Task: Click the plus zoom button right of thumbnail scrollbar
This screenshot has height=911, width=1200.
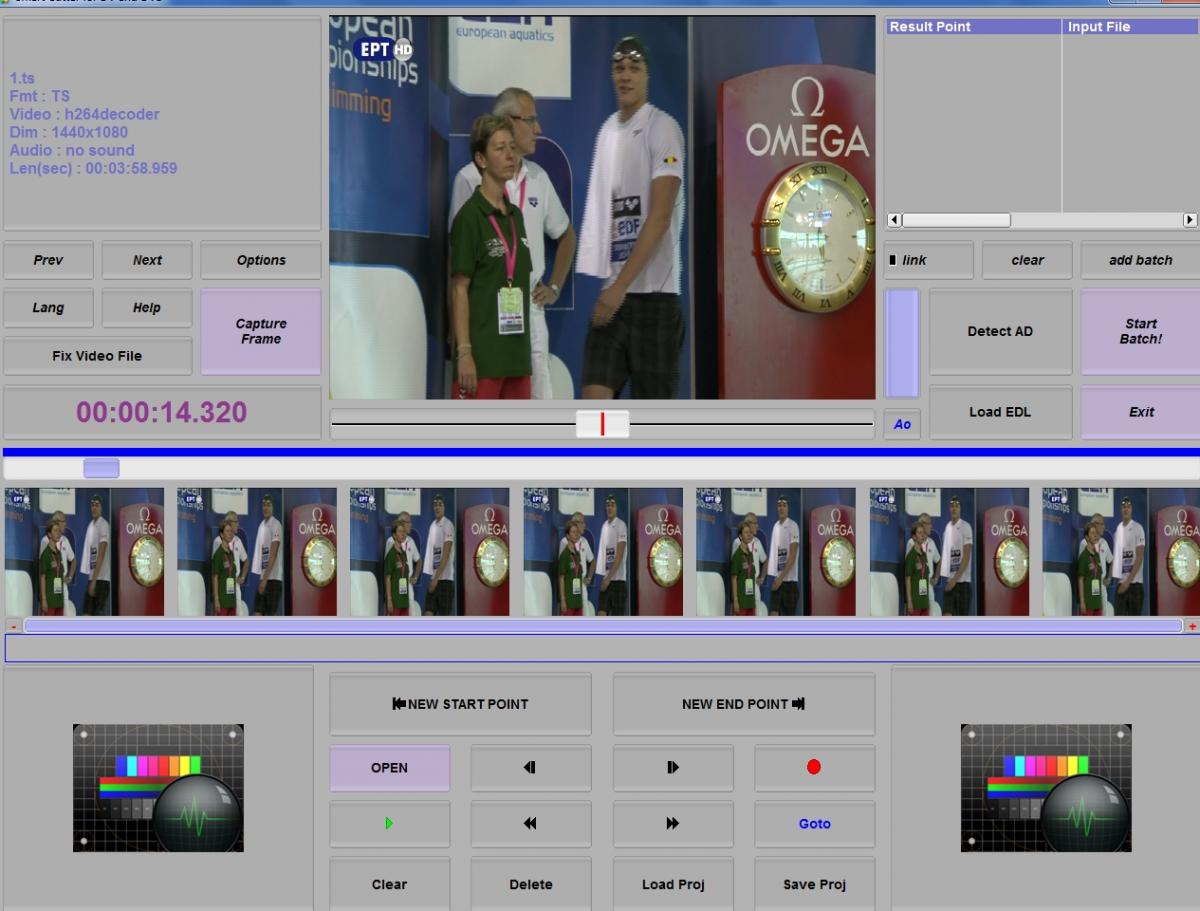Action: click(1192, 626)
